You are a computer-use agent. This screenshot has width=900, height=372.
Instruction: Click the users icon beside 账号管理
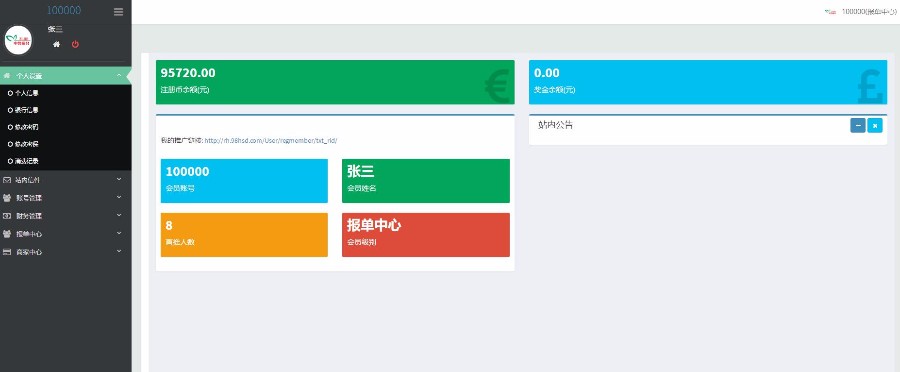[7, 197]
